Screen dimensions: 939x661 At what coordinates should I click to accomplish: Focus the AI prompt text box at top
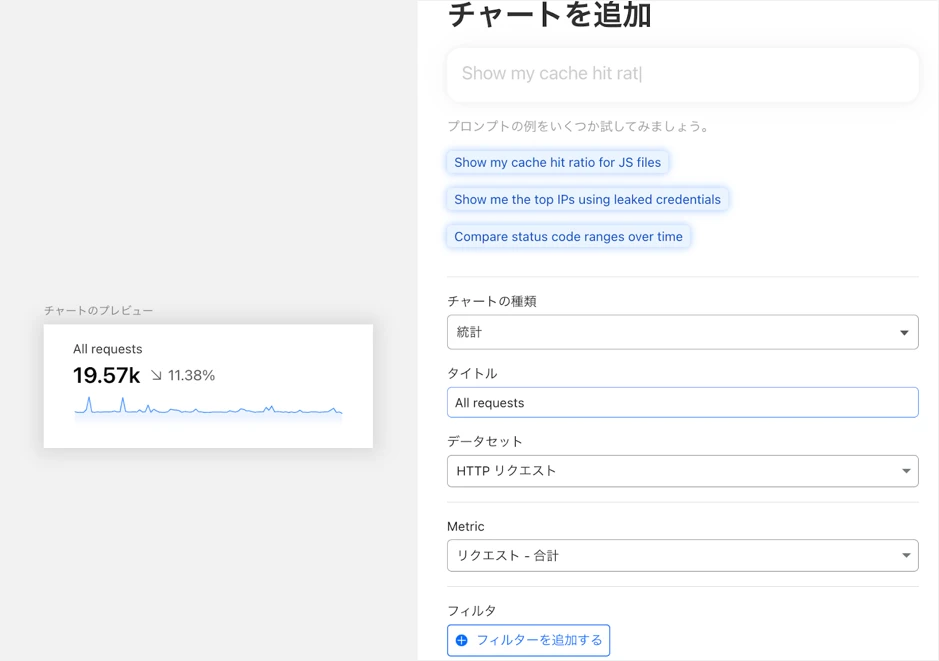click(x=682, y=74)
